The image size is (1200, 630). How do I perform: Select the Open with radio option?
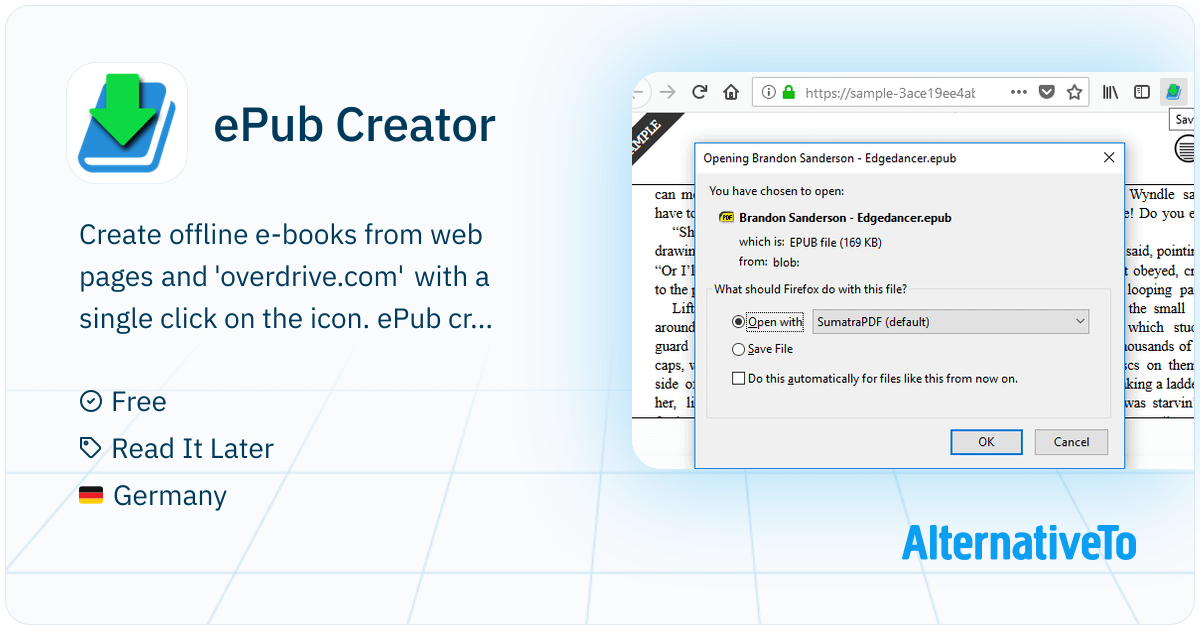pyautogui.click(x=738, y=322)
